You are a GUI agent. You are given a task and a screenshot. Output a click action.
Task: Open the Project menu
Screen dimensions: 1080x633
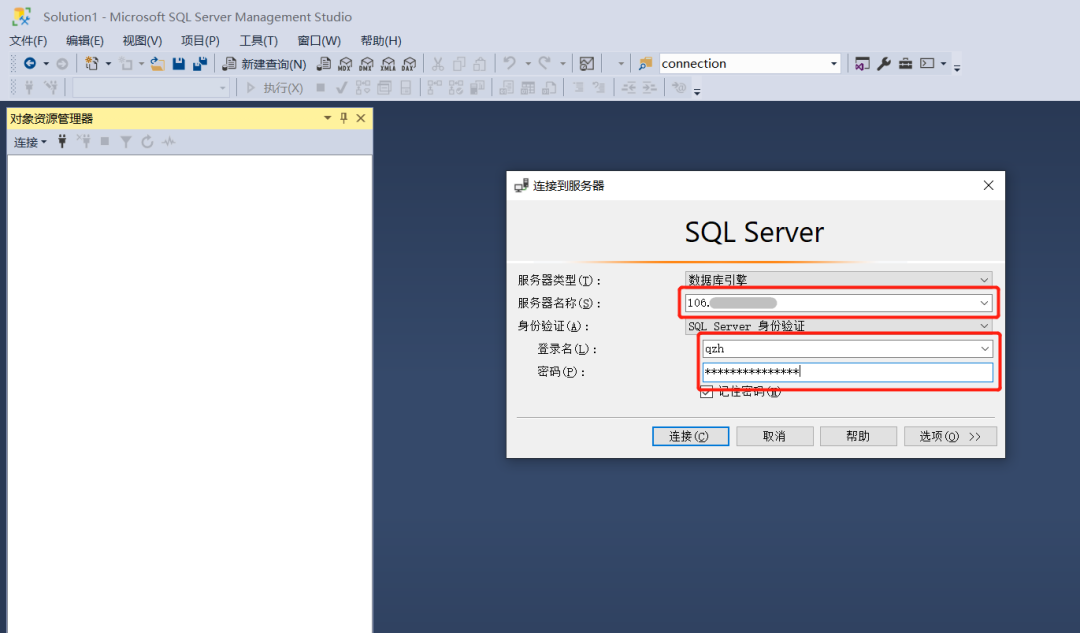[200, 41]
